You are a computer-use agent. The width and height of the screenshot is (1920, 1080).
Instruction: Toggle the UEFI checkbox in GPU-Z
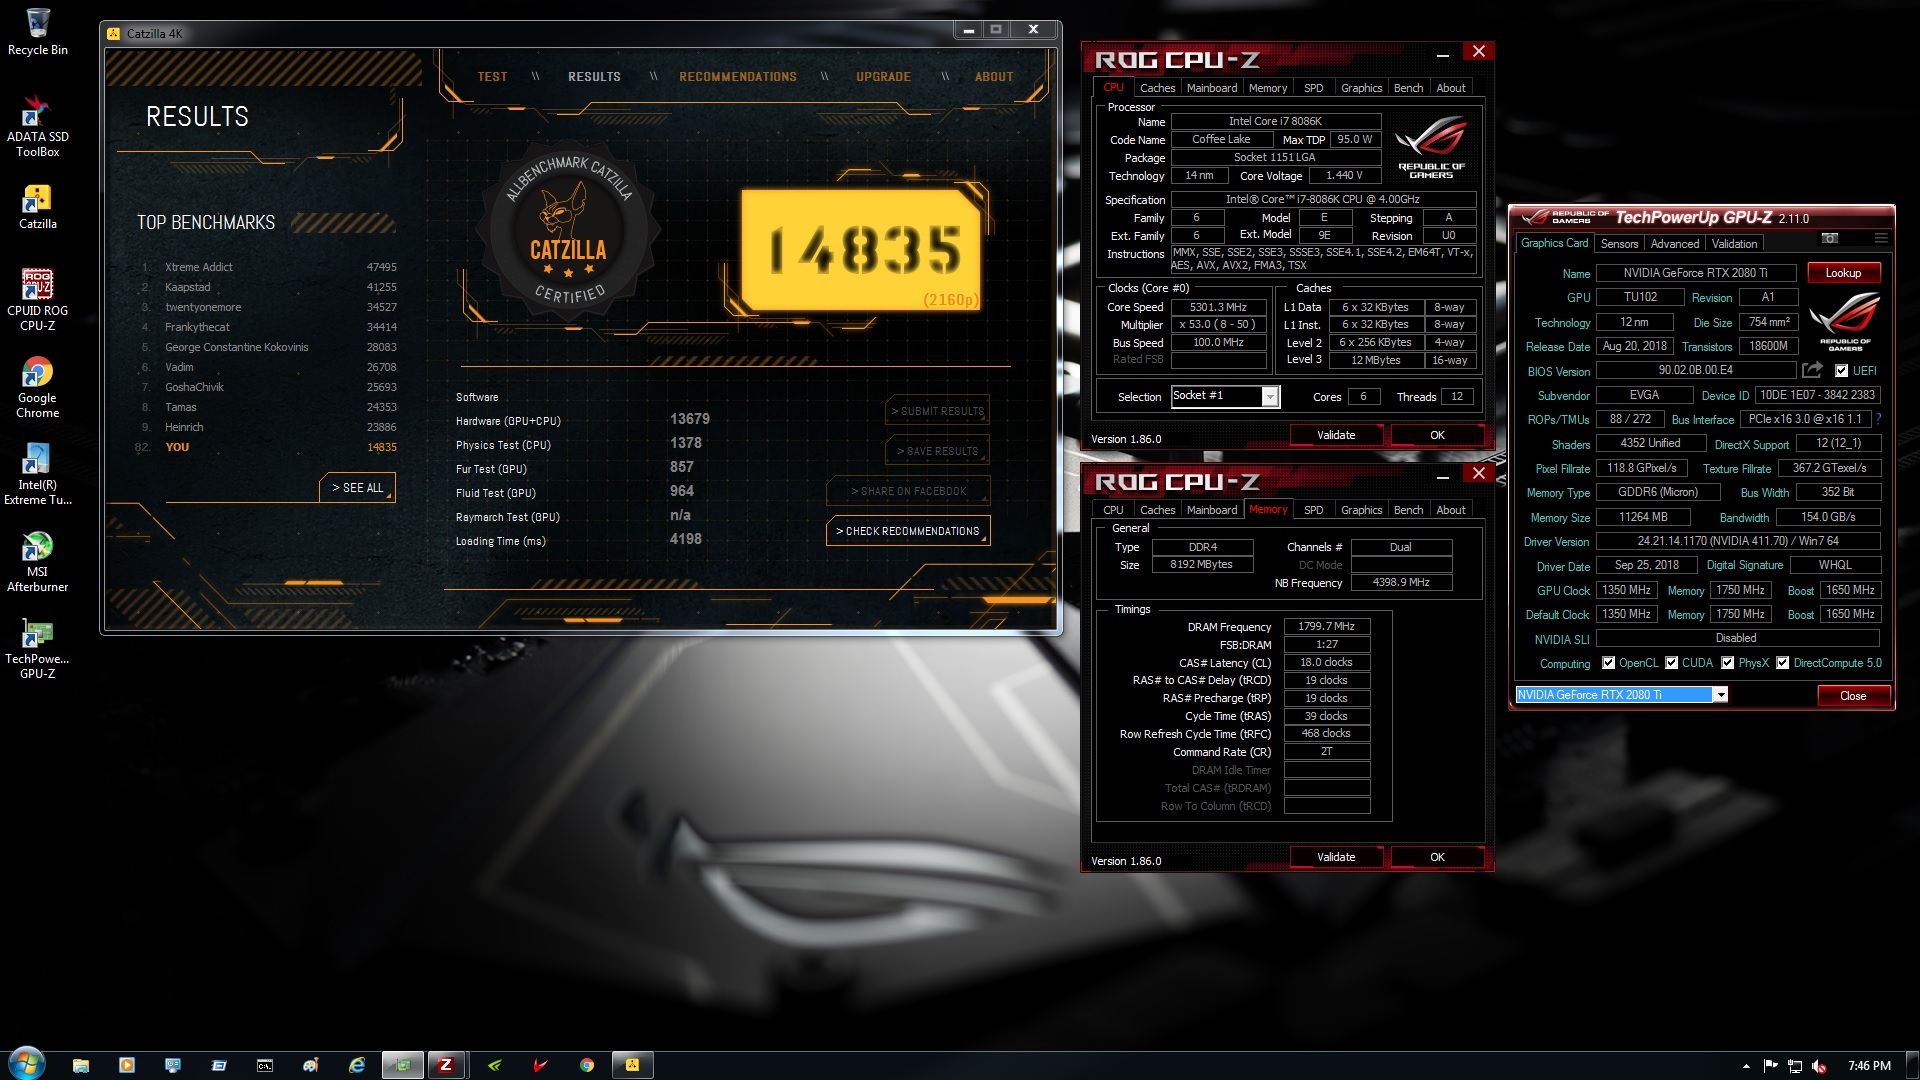pos(1841,371)
